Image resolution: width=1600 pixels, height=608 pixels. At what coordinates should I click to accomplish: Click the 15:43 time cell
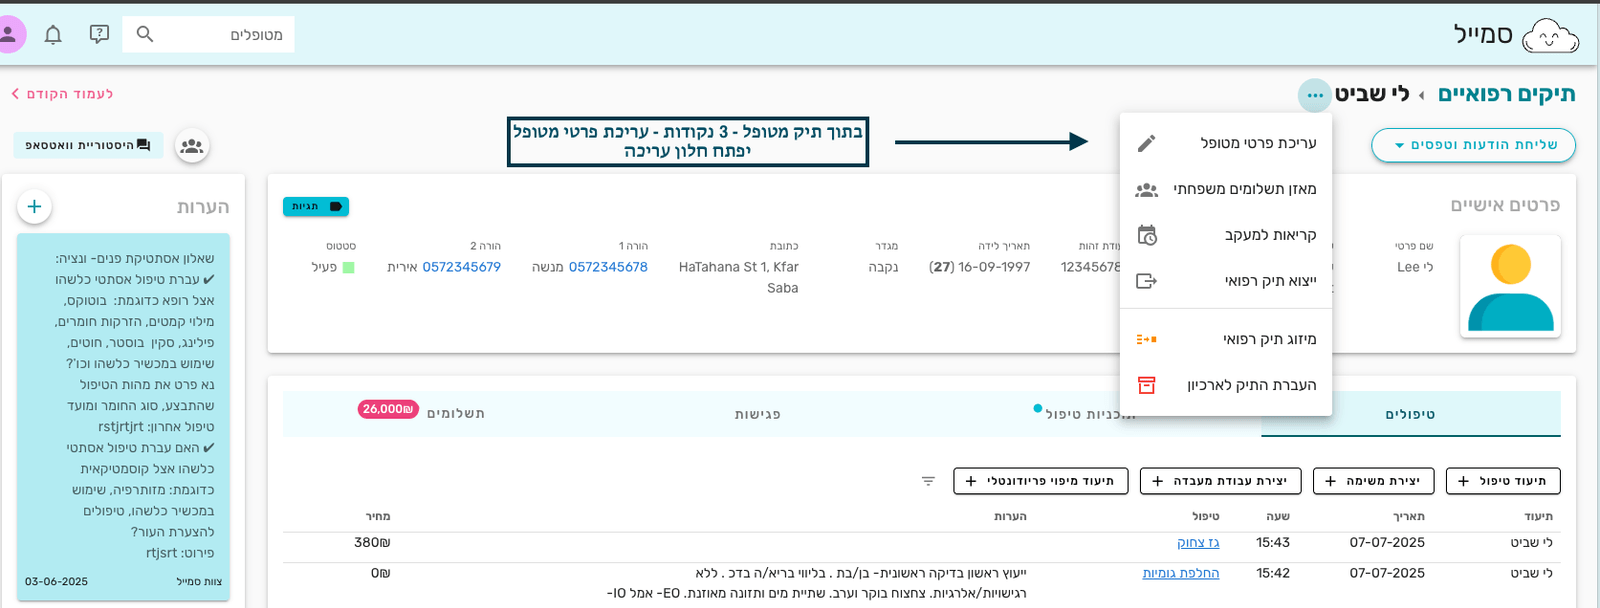pyautogui.click(x=1273, y=543)
